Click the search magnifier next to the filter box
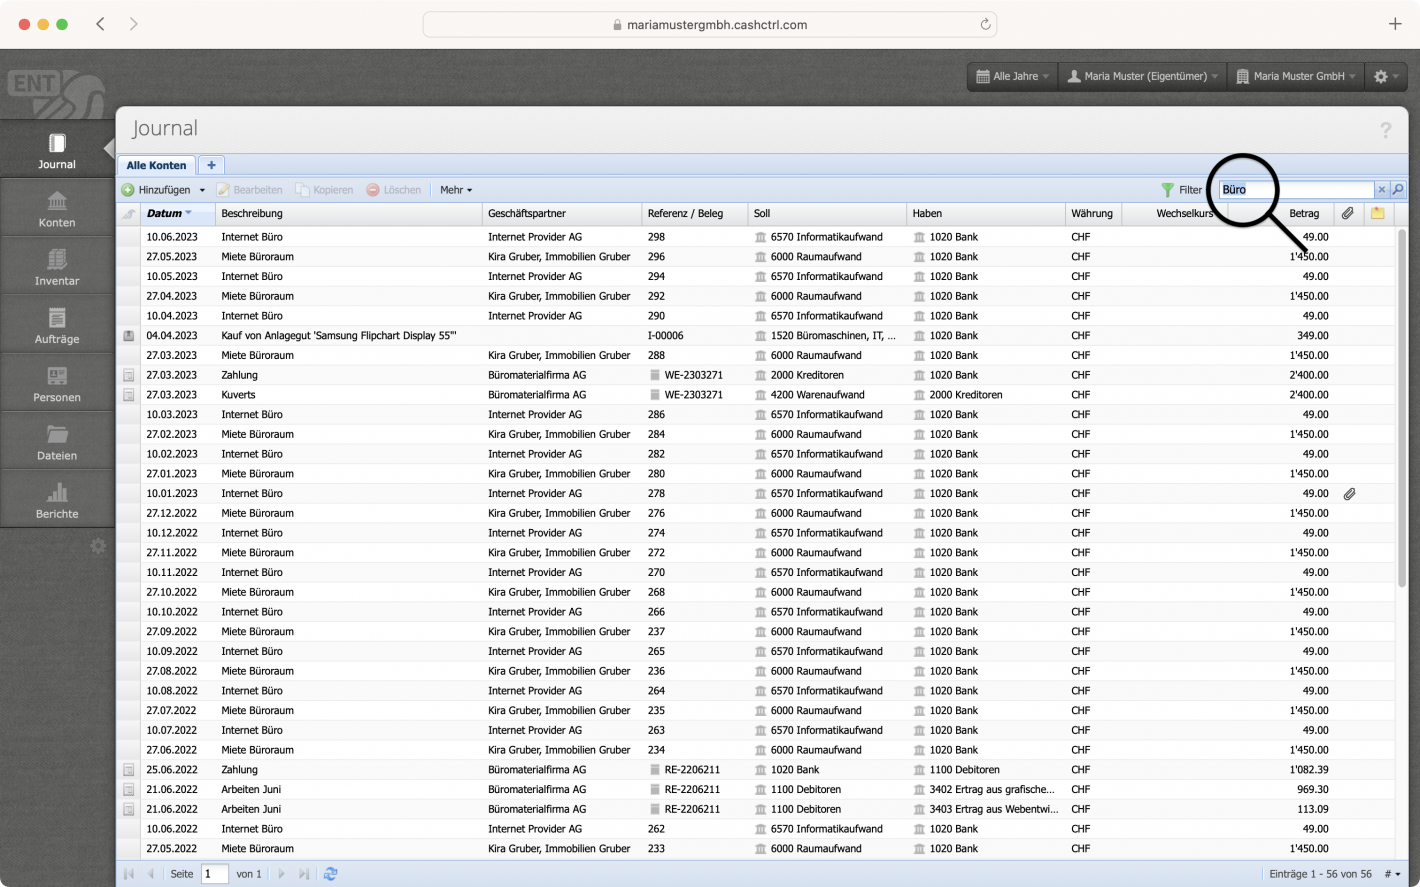Screen dimensions: 1420x887 (x=1397, y=189)
